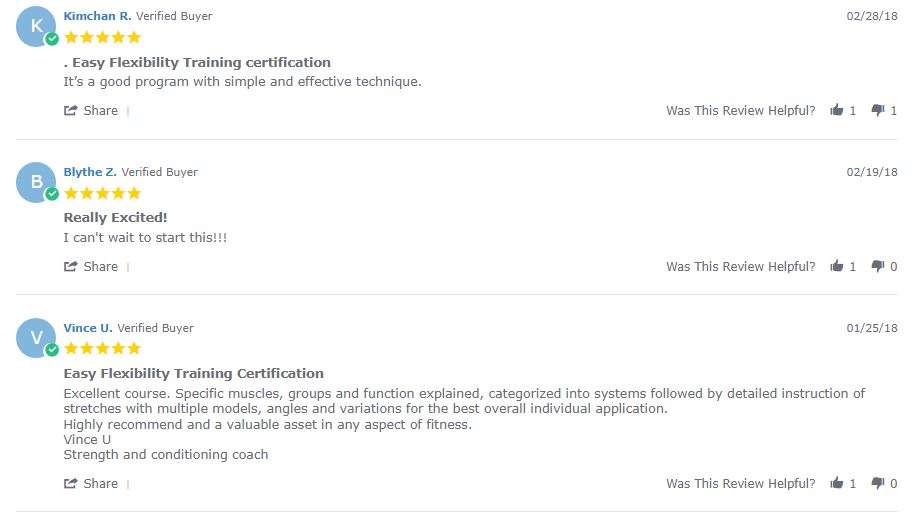This screenshot has width=924, height=513.
Task: Thumbs down Kimchan R.'s review
Action: point(878,110)
